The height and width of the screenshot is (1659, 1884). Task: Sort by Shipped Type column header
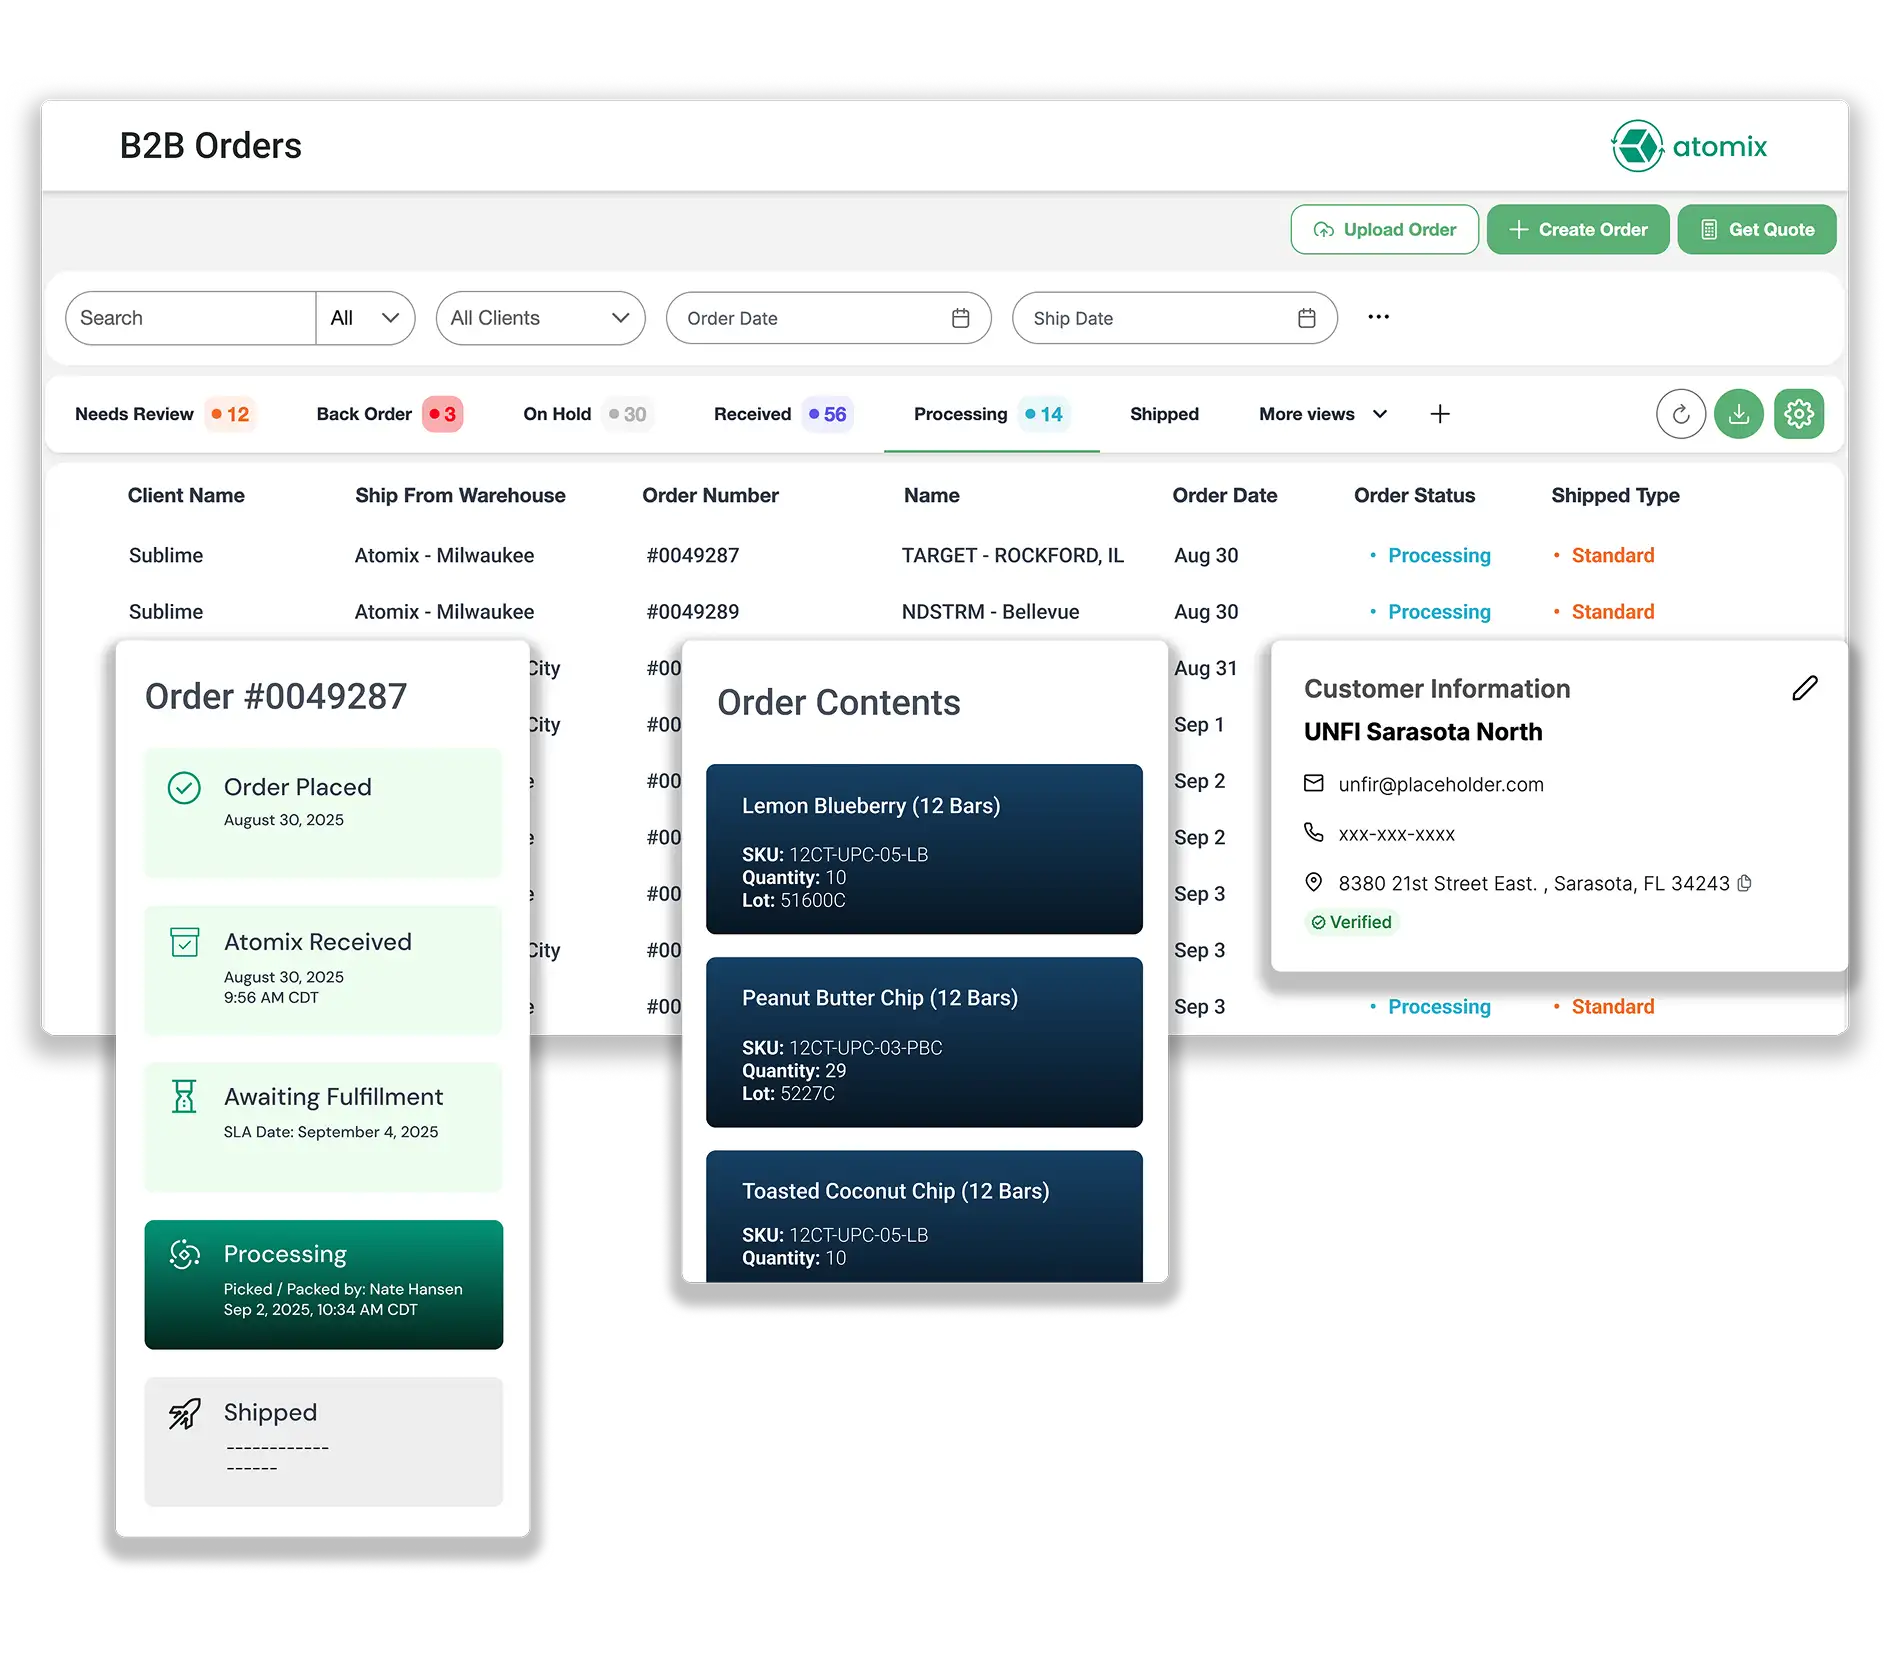(1615, 495)
